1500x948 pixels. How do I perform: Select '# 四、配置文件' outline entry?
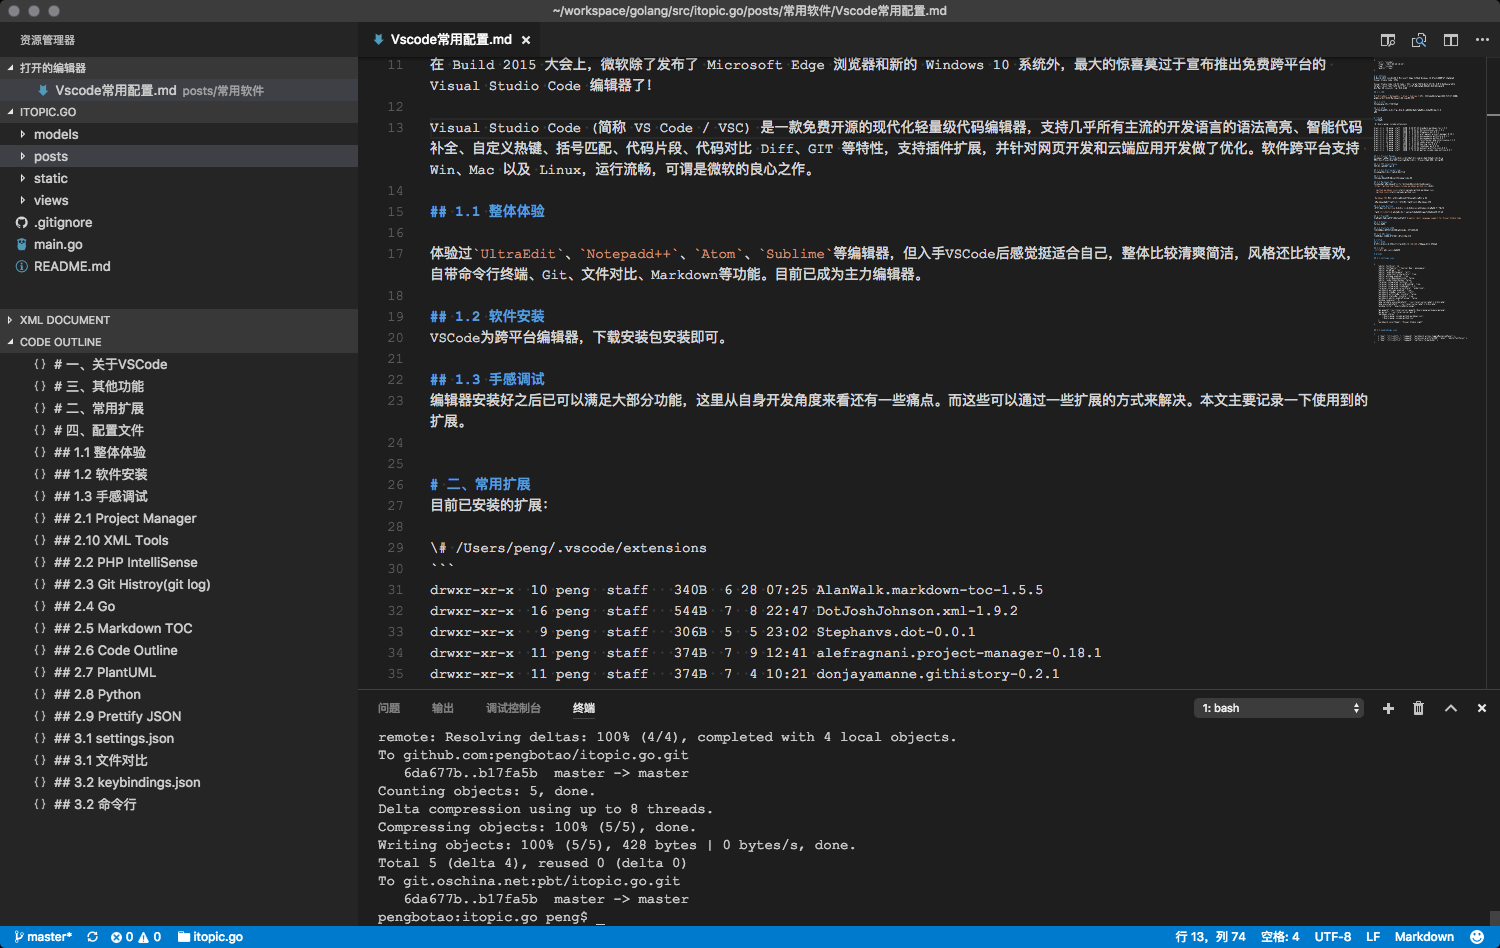(x=99, y=430)
